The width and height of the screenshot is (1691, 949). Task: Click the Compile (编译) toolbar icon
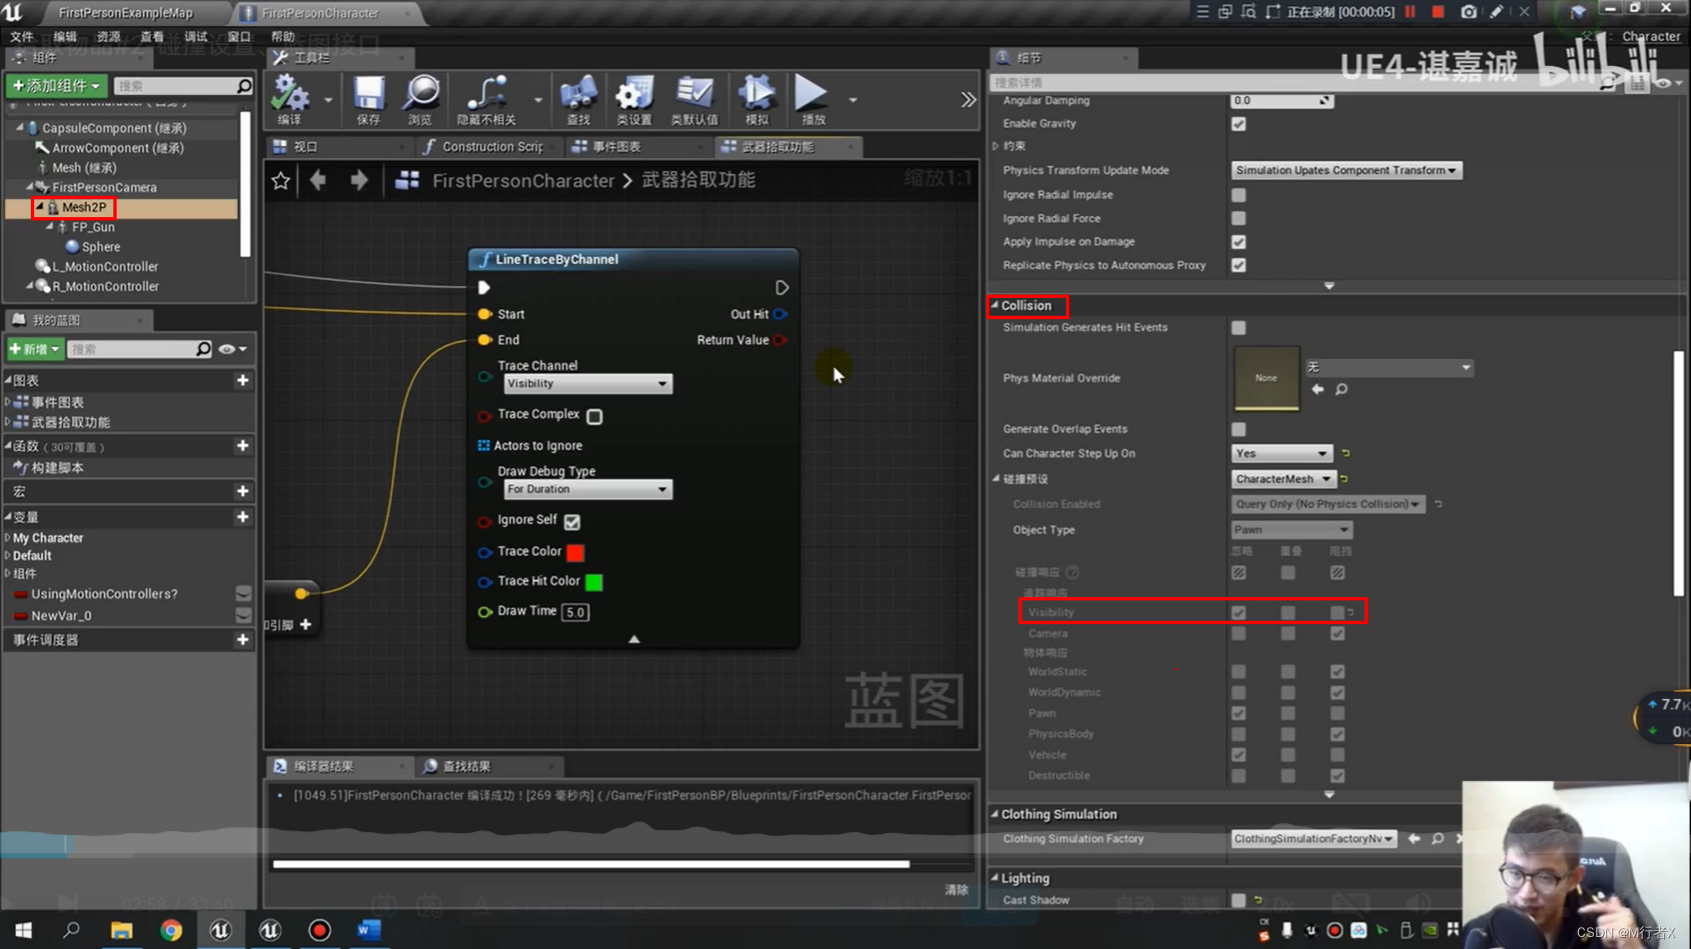pyautogui.click(x=290, y=99)
